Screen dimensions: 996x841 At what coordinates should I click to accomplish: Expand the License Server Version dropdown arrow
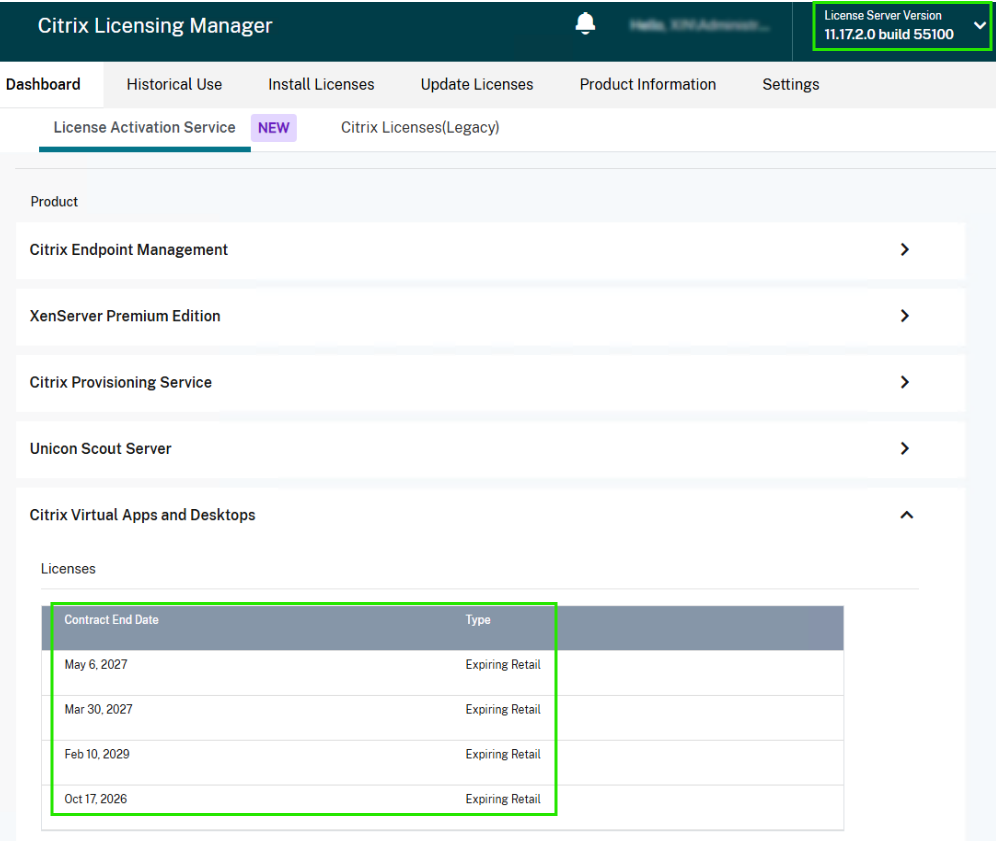pos(980,25)
